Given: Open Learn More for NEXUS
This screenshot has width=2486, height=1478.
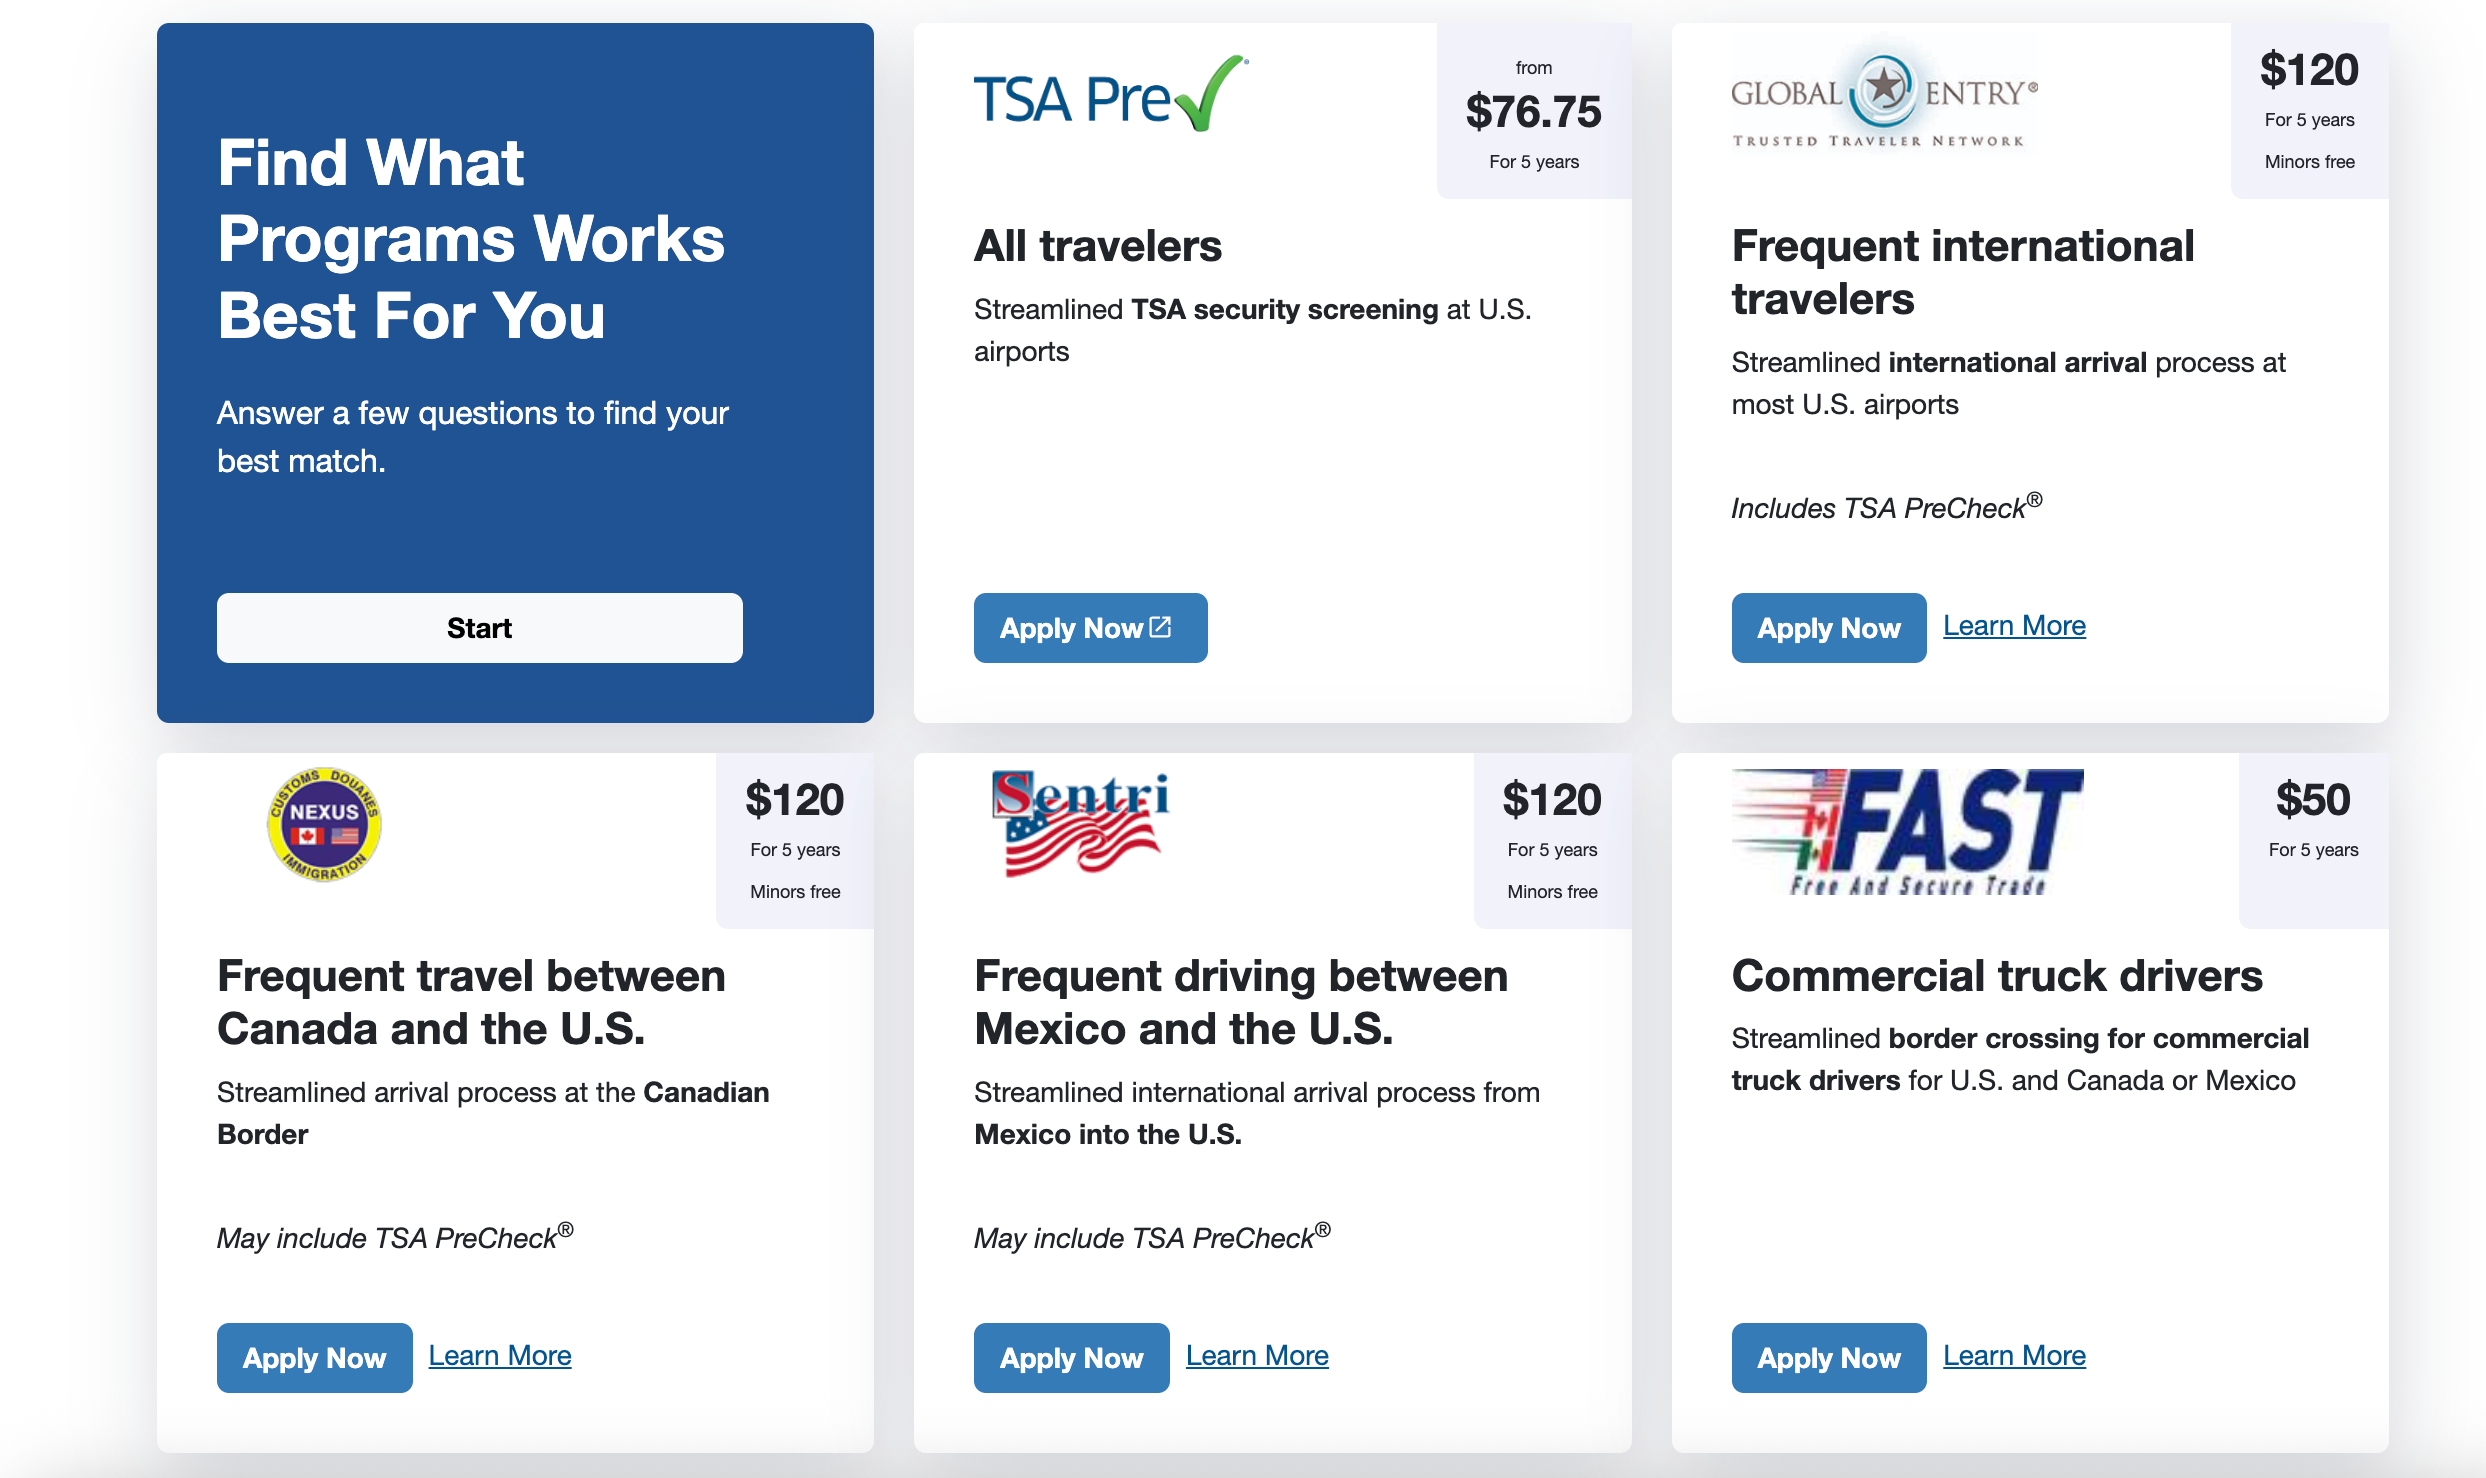Looking at the screenshot, I should [500, 1356].
